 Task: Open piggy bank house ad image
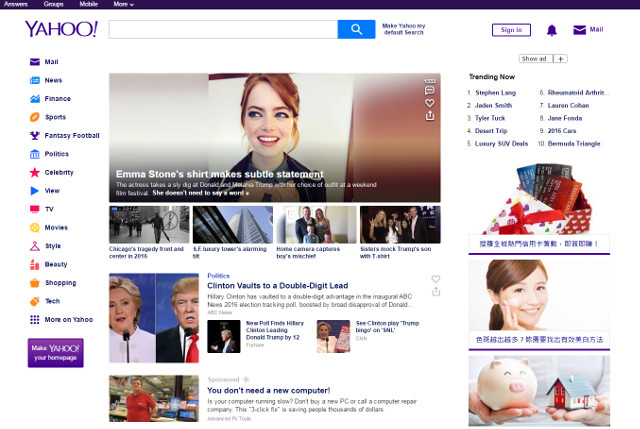pyautogui.click(x=539, y=391)
